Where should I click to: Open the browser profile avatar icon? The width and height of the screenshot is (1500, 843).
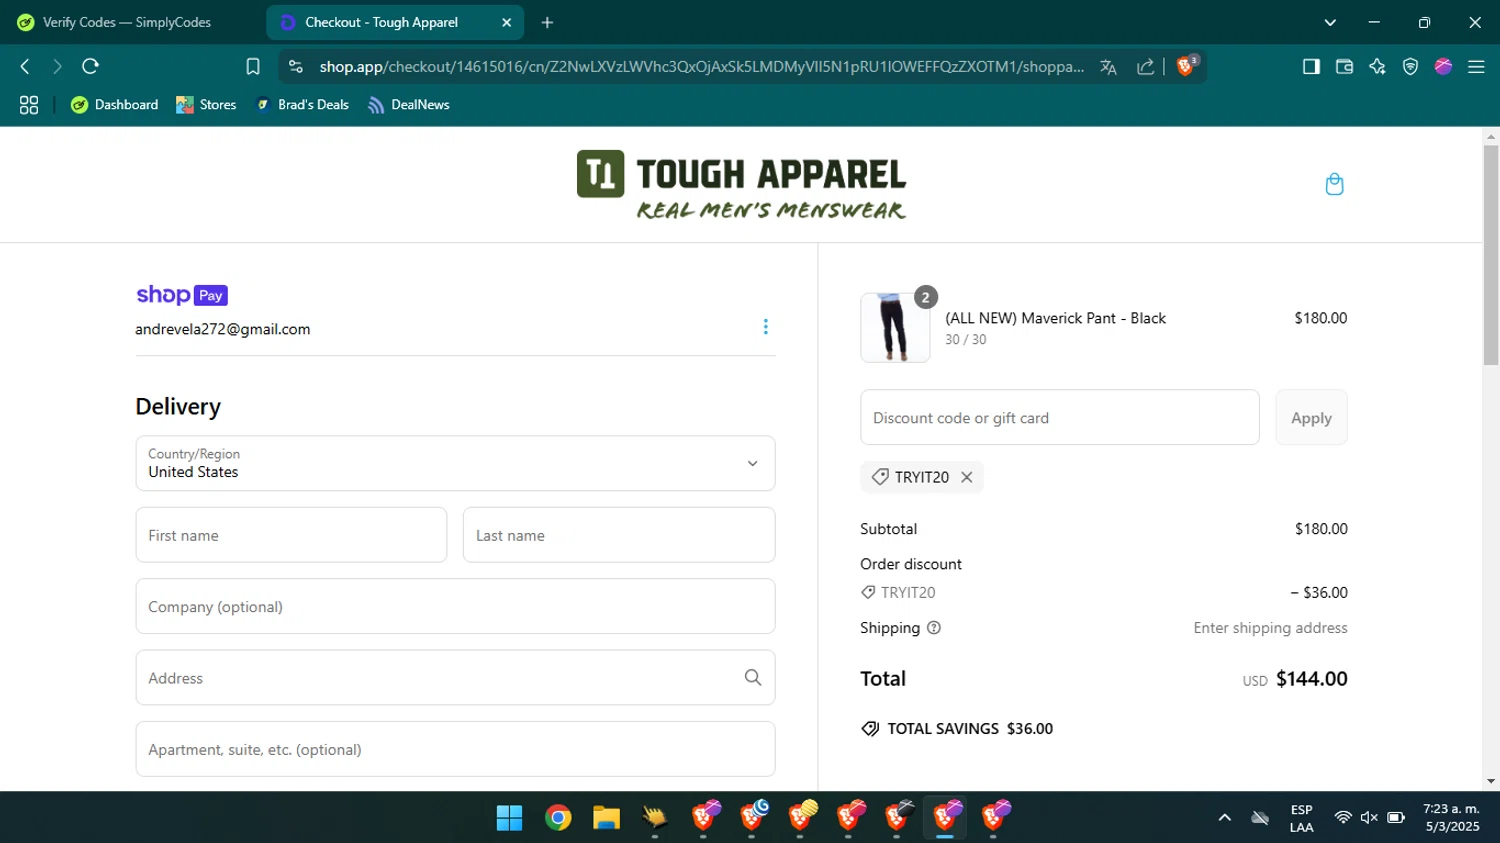pos(1443,66)
